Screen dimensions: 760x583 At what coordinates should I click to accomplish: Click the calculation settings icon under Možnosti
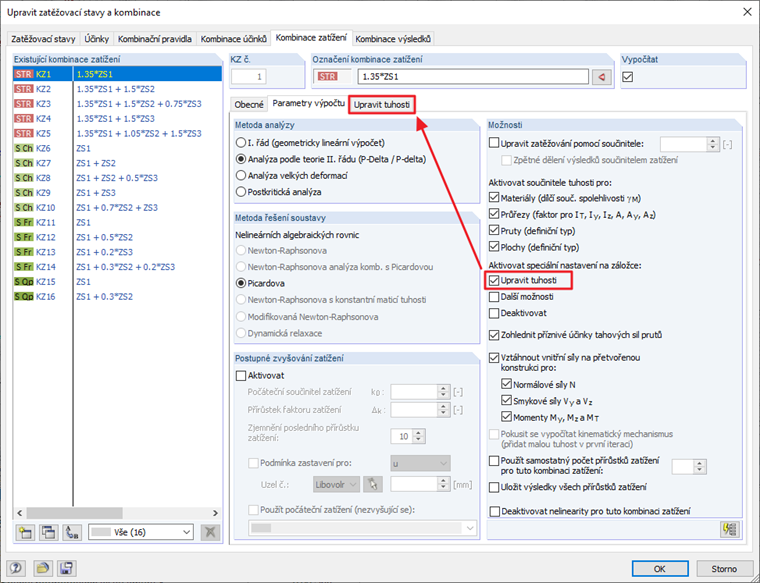[730, 529]
